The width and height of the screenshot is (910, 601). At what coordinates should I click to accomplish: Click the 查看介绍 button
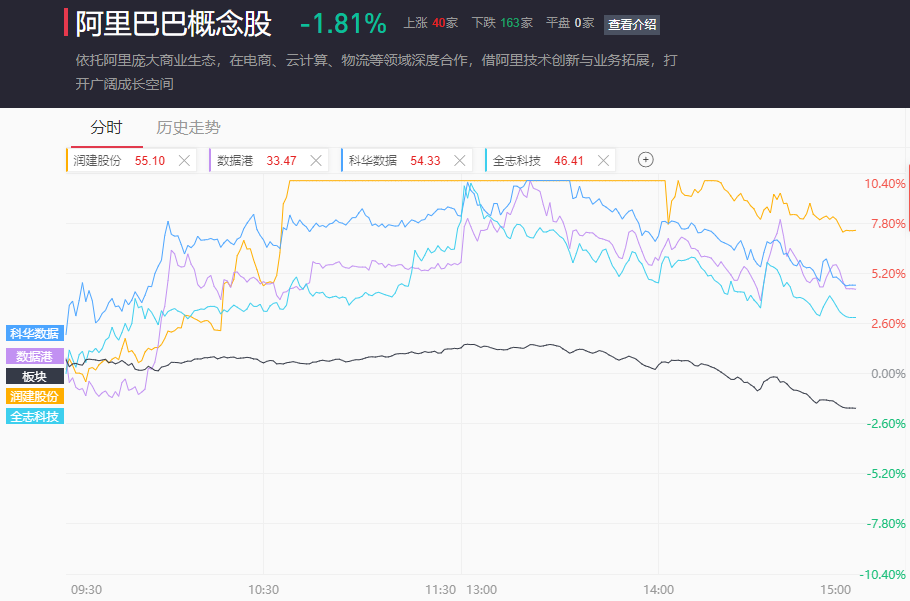pos(632,24)
